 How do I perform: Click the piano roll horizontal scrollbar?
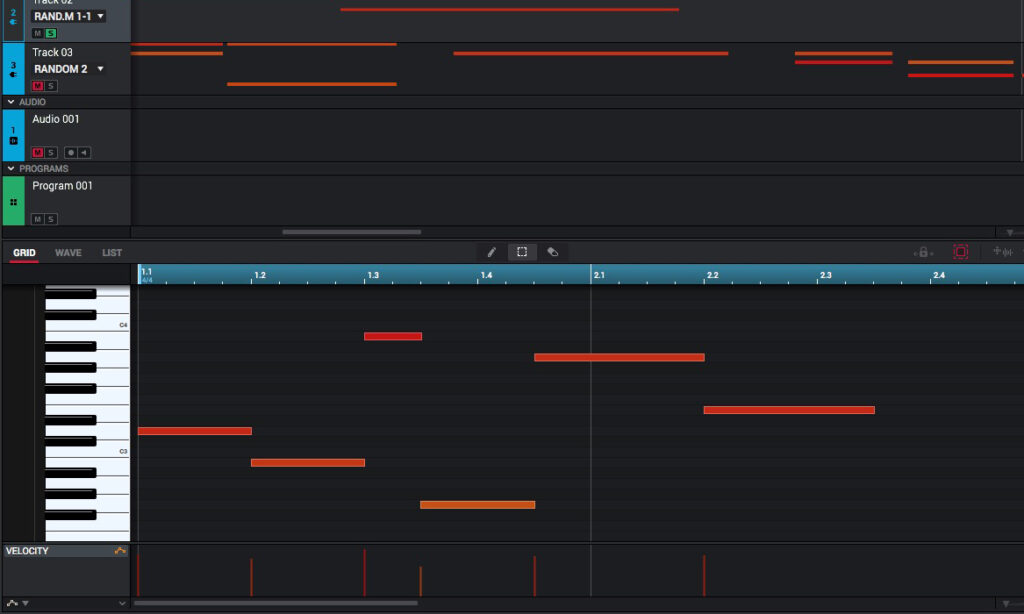click(x=276, y=603)
